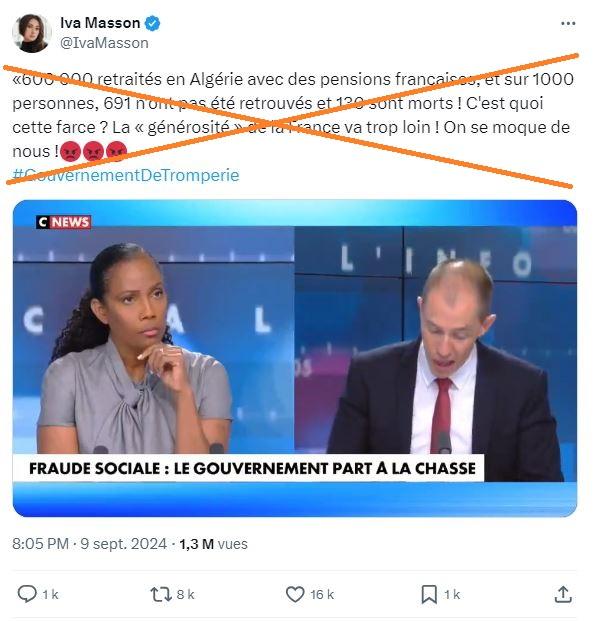Open the @IvaMasson handle link

[x=105, y=43]
